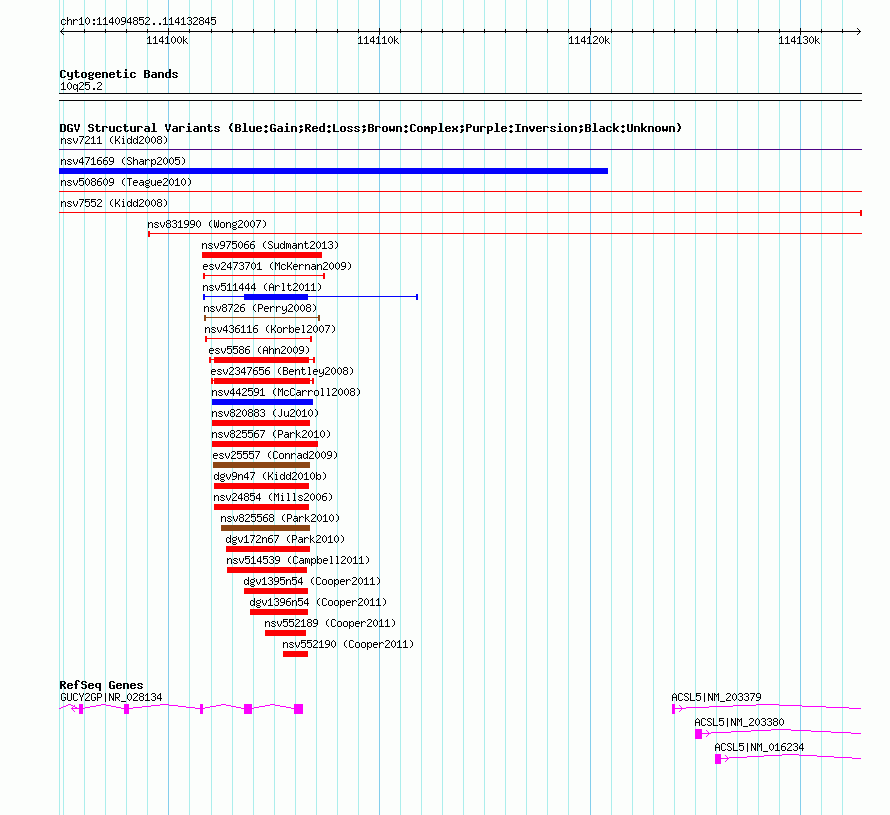Screen dimensions: 890x815
Task: Select nsv825567 (Park2010) variant label
Action: [x=271, y=434]
